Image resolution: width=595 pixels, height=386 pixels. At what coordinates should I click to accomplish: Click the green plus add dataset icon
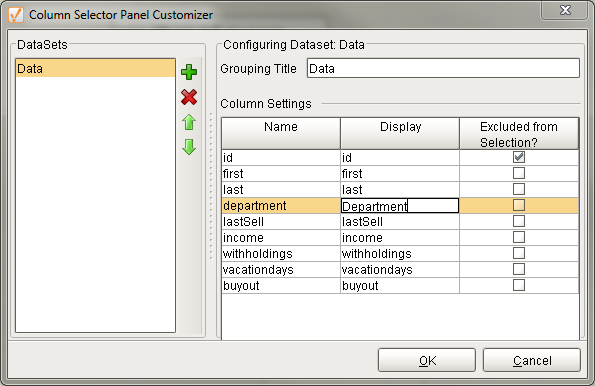tap(189, 72)
